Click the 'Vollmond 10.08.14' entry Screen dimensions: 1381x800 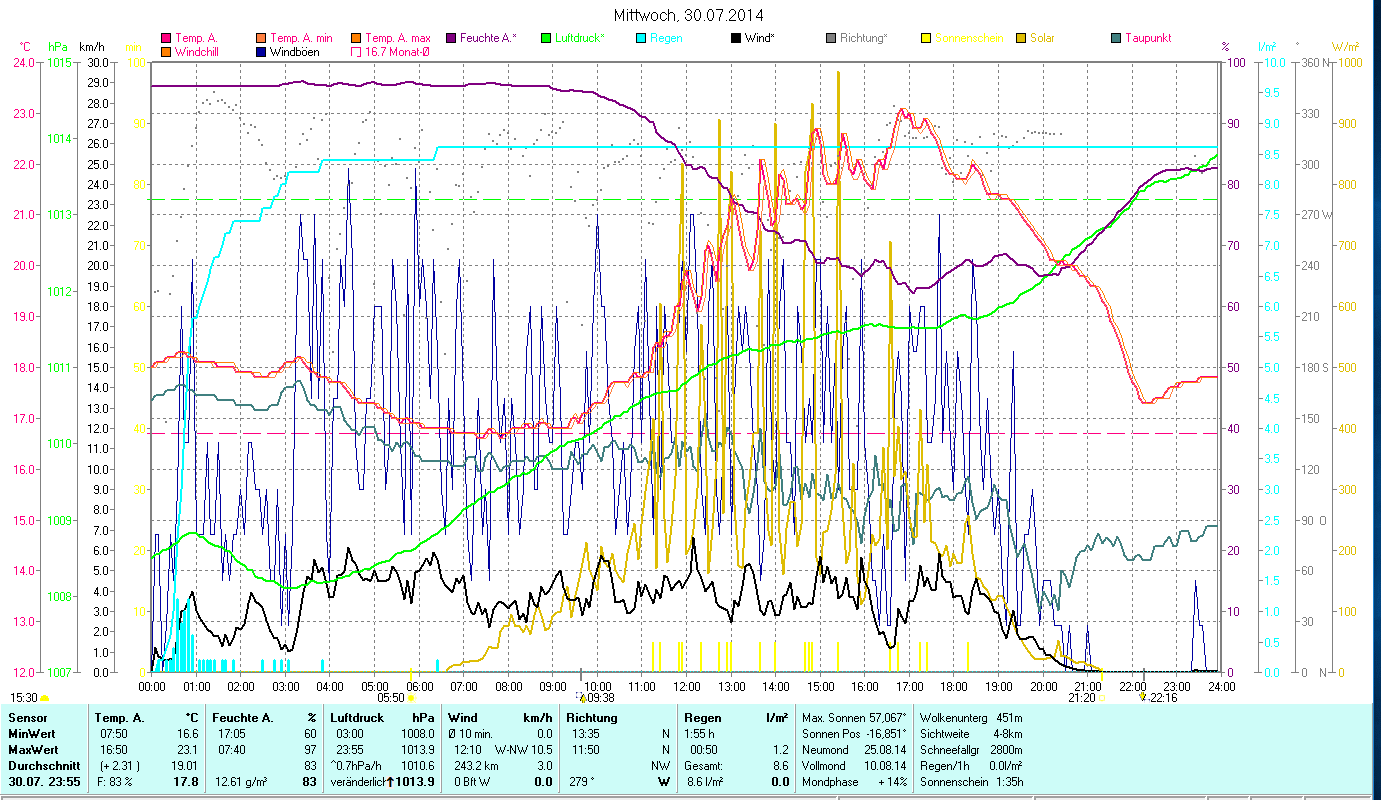854,766
